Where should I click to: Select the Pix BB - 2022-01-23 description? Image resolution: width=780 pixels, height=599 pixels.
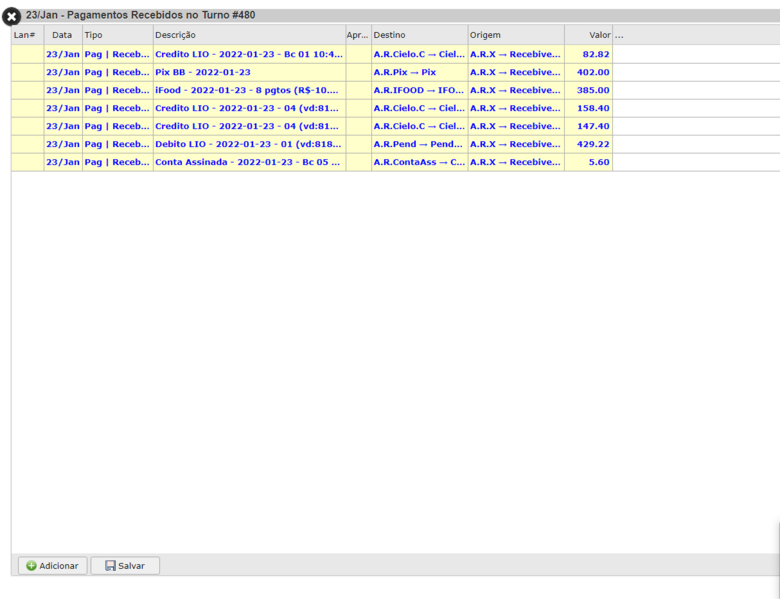coord(249,72)
